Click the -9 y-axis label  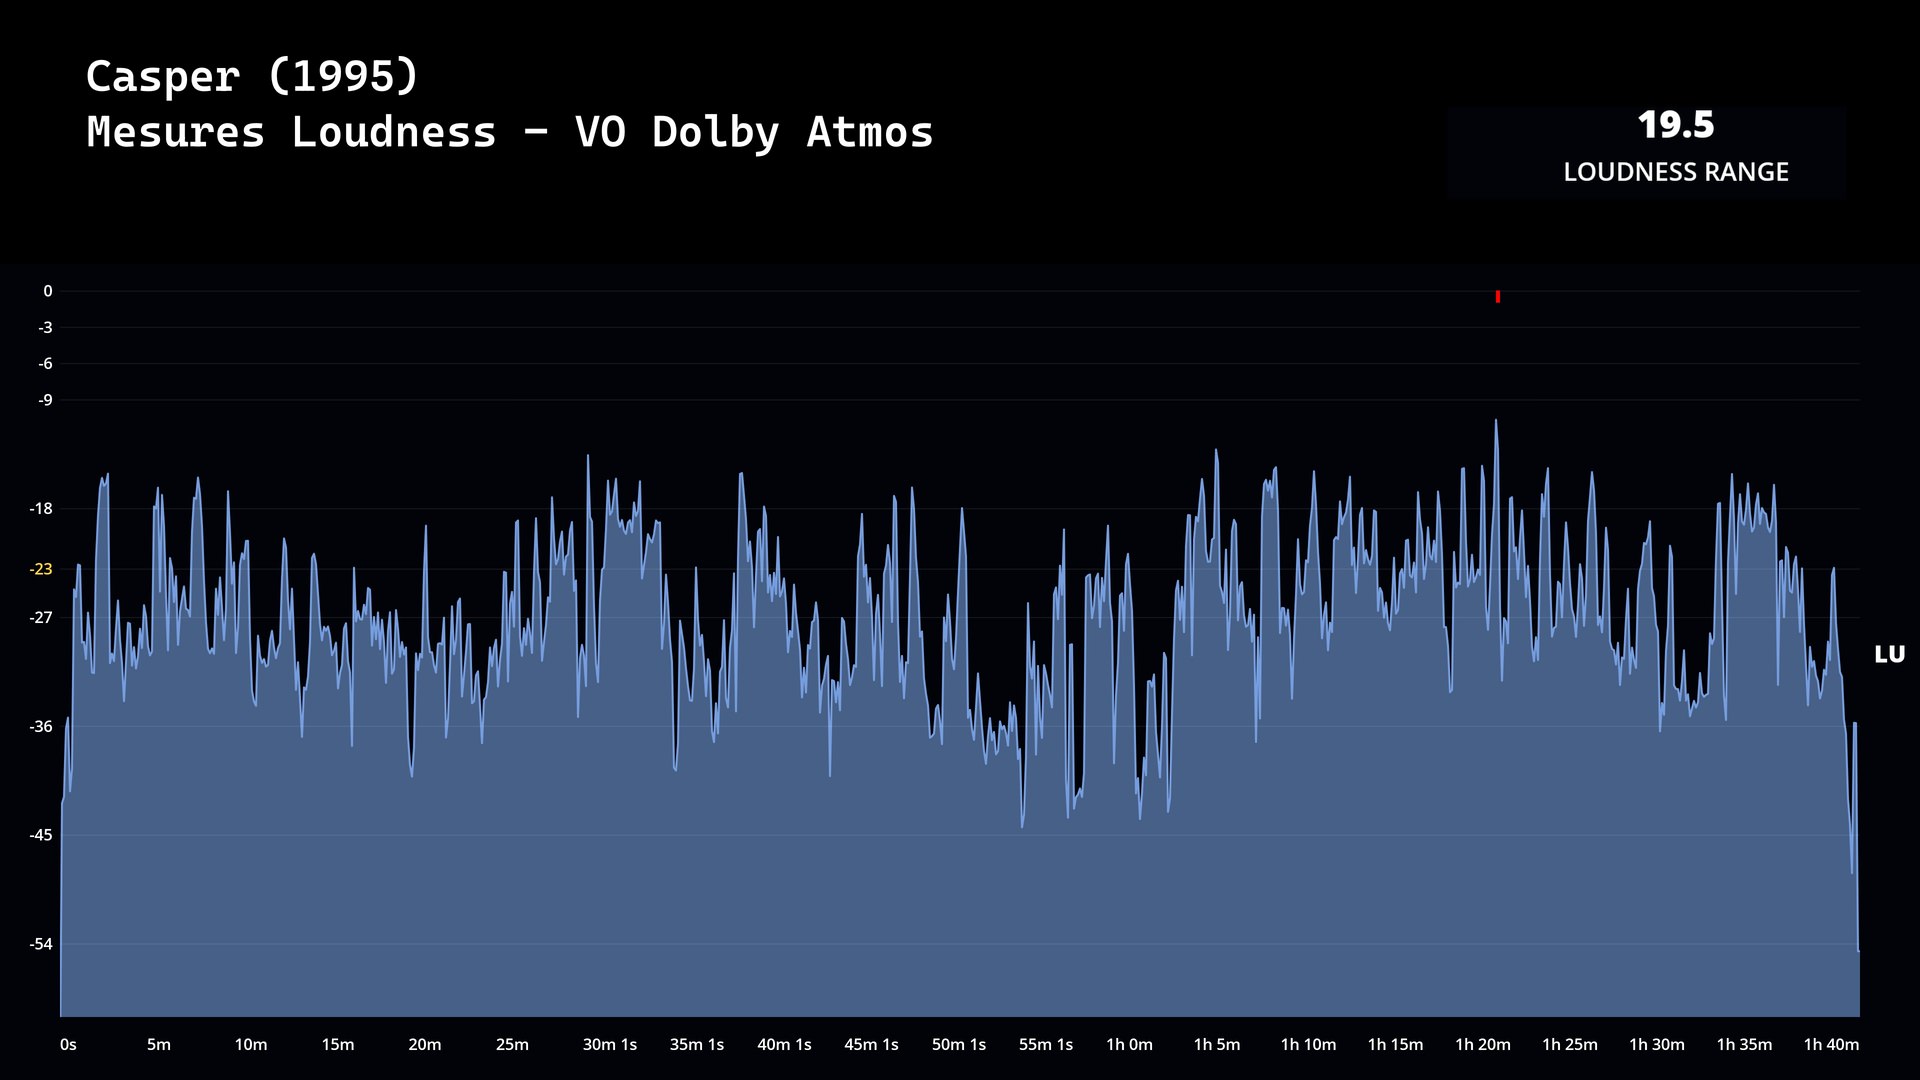45,400
